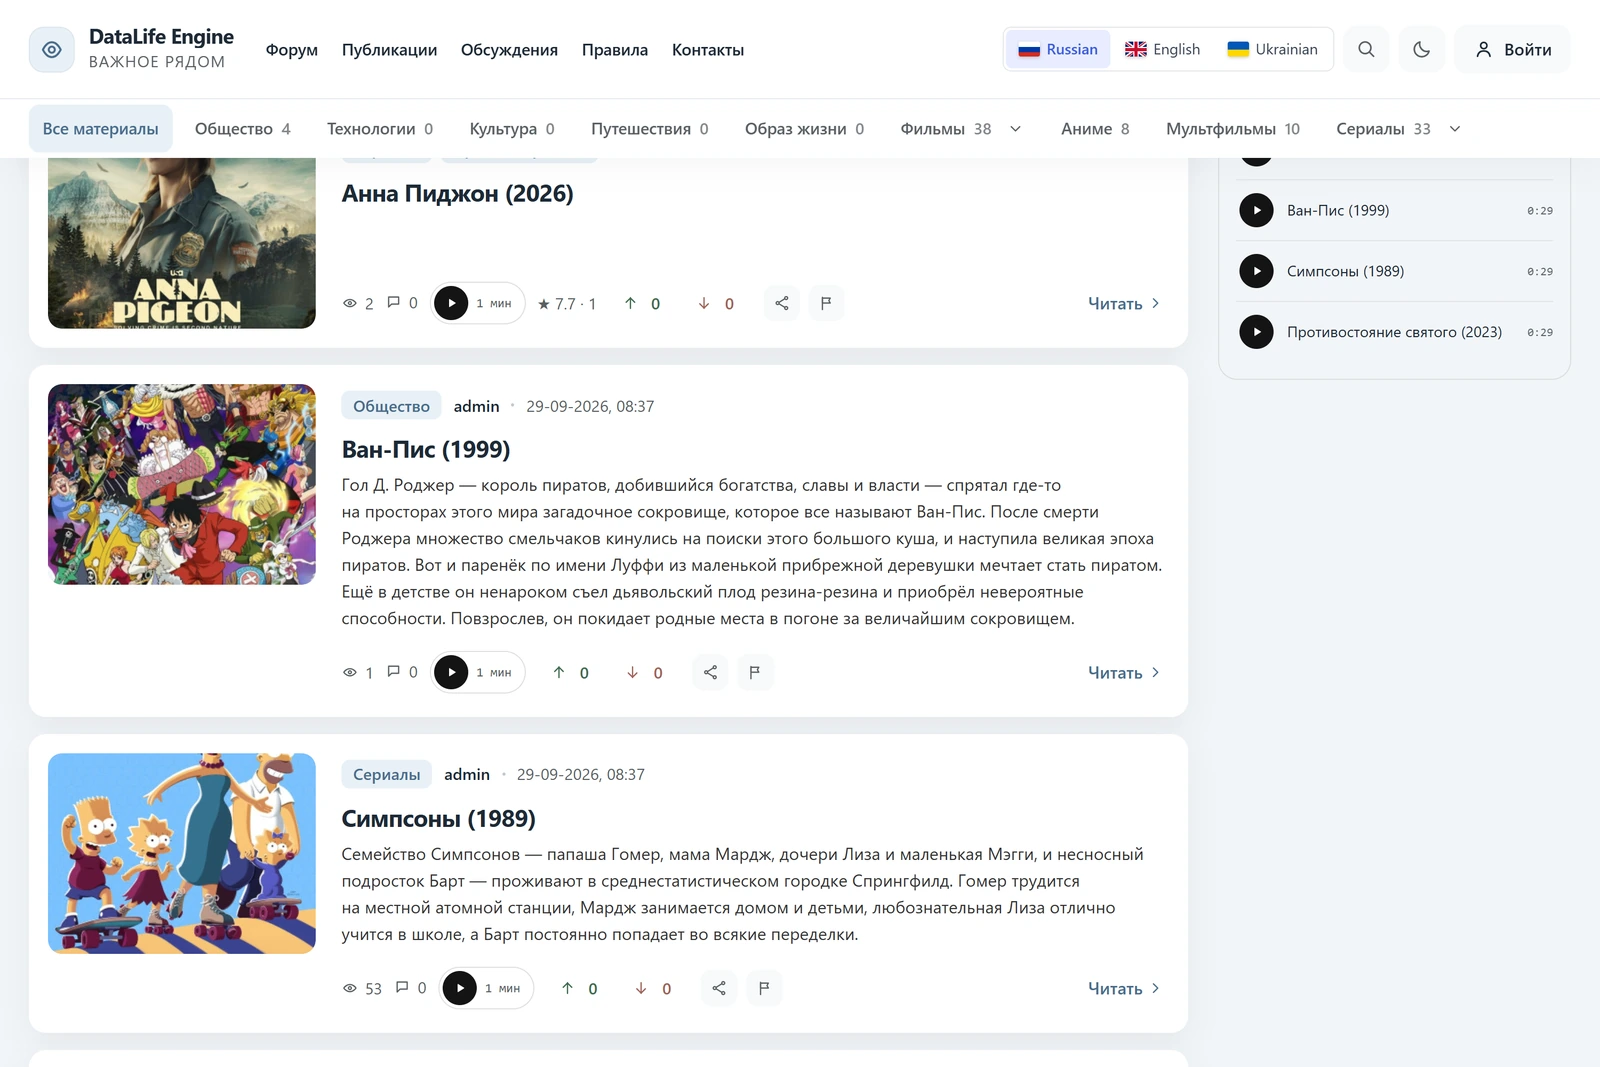Viewport: 1600px width, 1067px height.
Task: Play audio for Ван-Пис (1999) article
Action: [x=451, y=672]
